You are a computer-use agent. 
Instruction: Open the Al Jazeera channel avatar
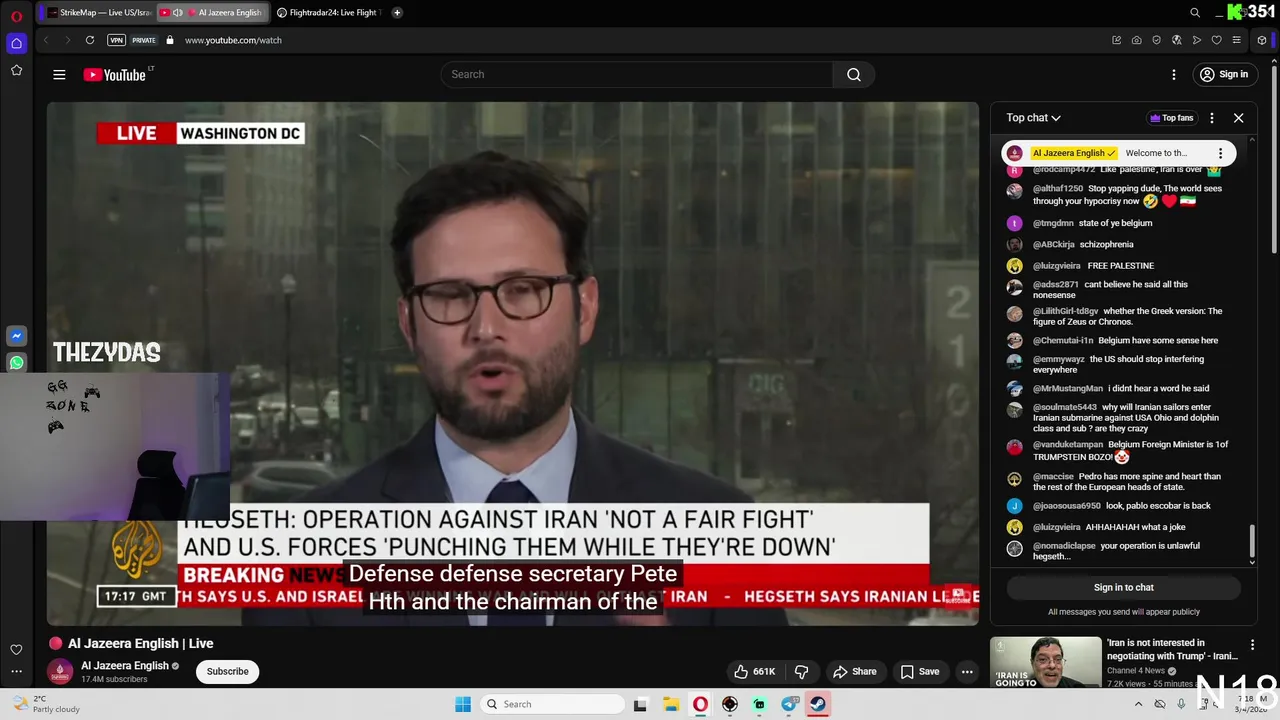point(60,671)
